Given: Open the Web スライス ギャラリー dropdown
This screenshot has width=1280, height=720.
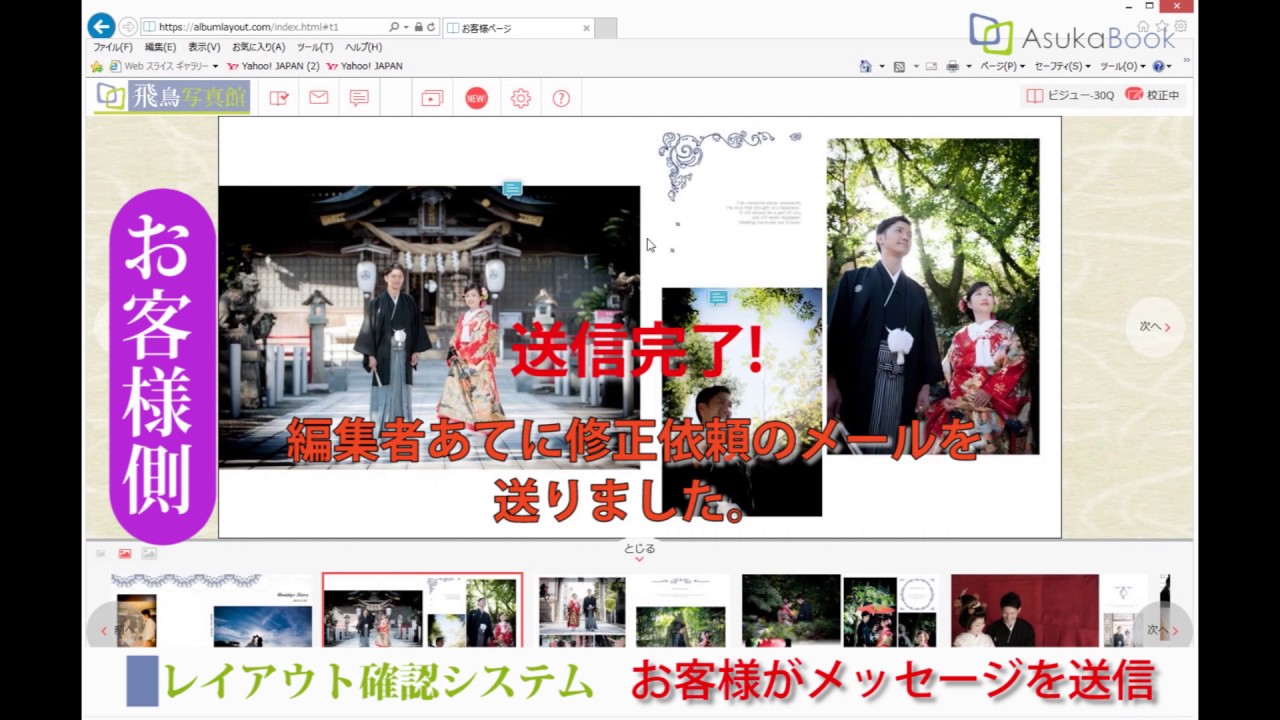Looking at the screenshot, I should point(164,66).
